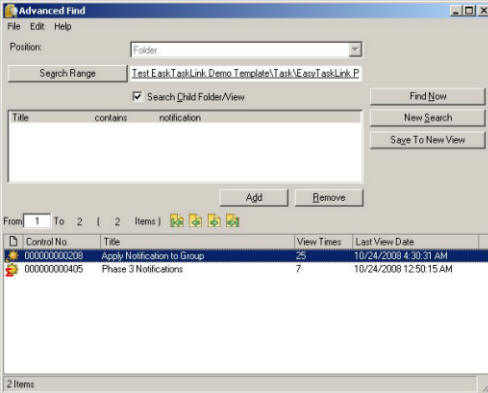Image resolution: width=488 pixels, height=393 pixels.
Task: Click icon of task 00000000208 row
Action: (x=12, y=256)
